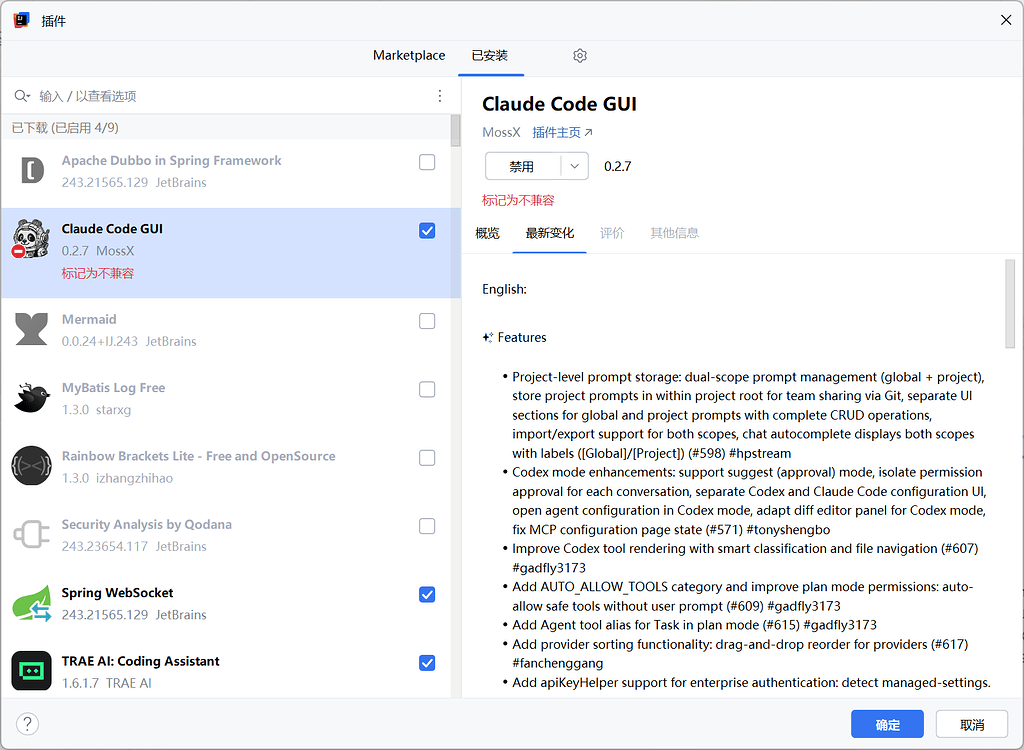Open the 其他信息 tab
The image size is (1024, 750).
[675, 233]
